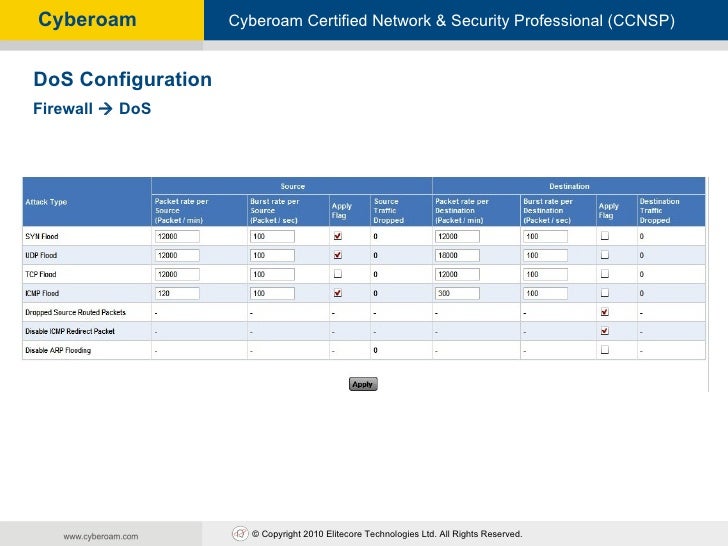Click the ICMP Flood row label
The image size is (728, 546).
42,293
